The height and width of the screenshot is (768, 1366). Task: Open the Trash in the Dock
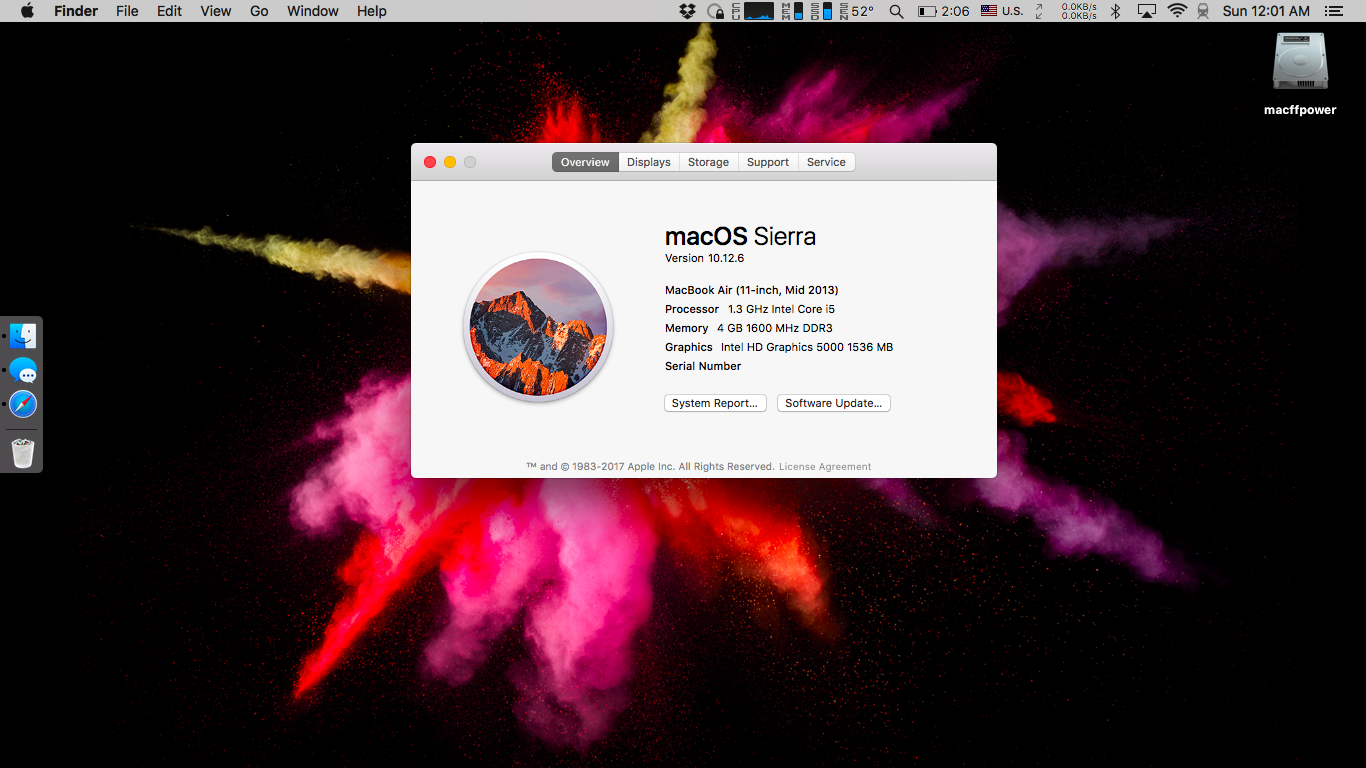(23, 452)
